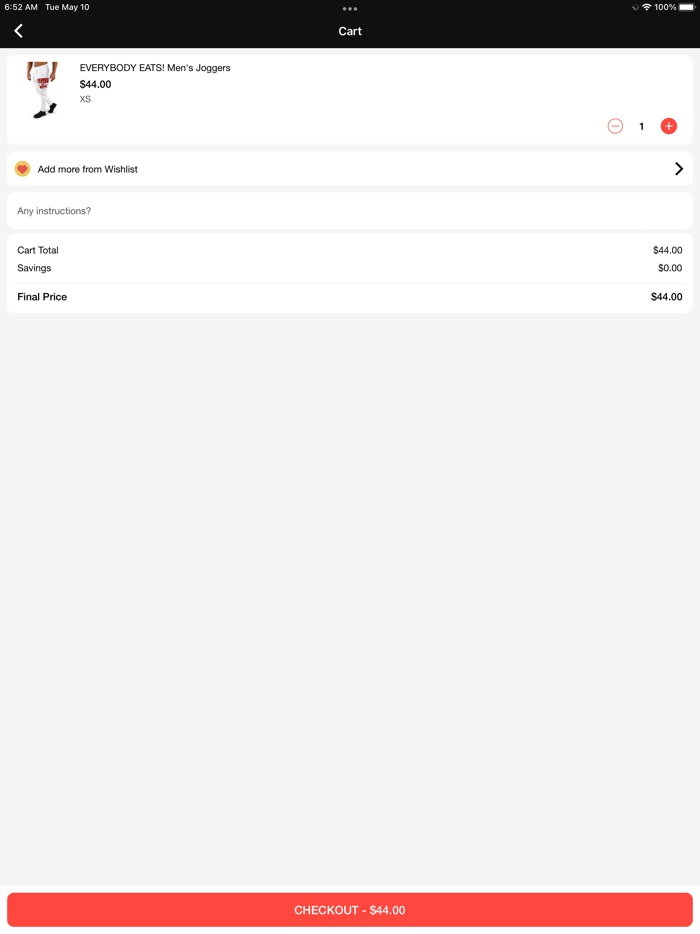
Task: Tap the quantity number 1
Action: tap(642, 126)
